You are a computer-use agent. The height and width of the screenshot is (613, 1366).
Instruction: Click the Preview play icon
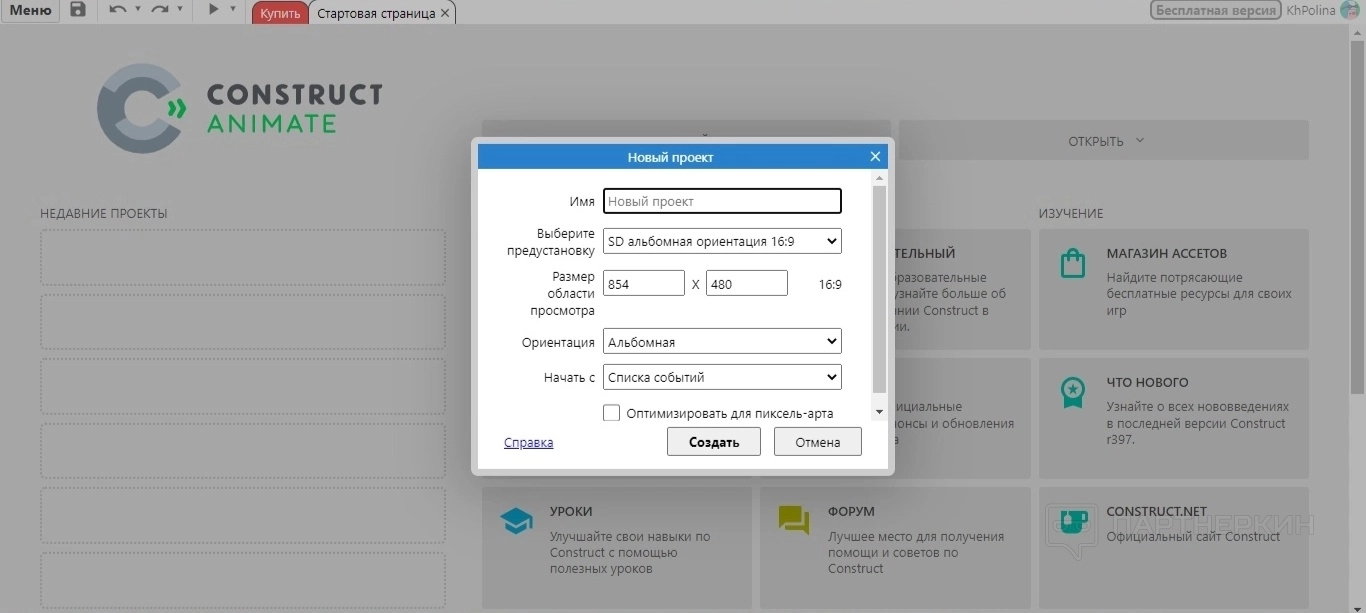pyautogui.click(x=213, y=11)
